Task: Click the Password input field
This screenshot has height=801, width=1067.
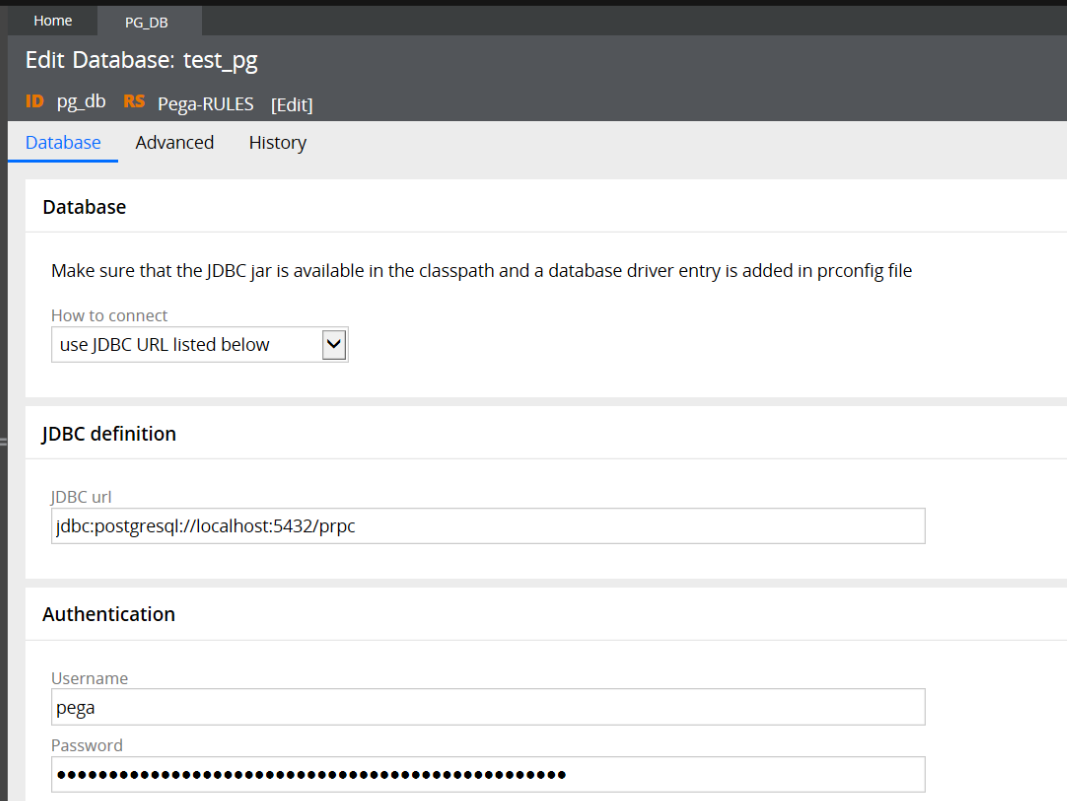Action: coord(487,774)
